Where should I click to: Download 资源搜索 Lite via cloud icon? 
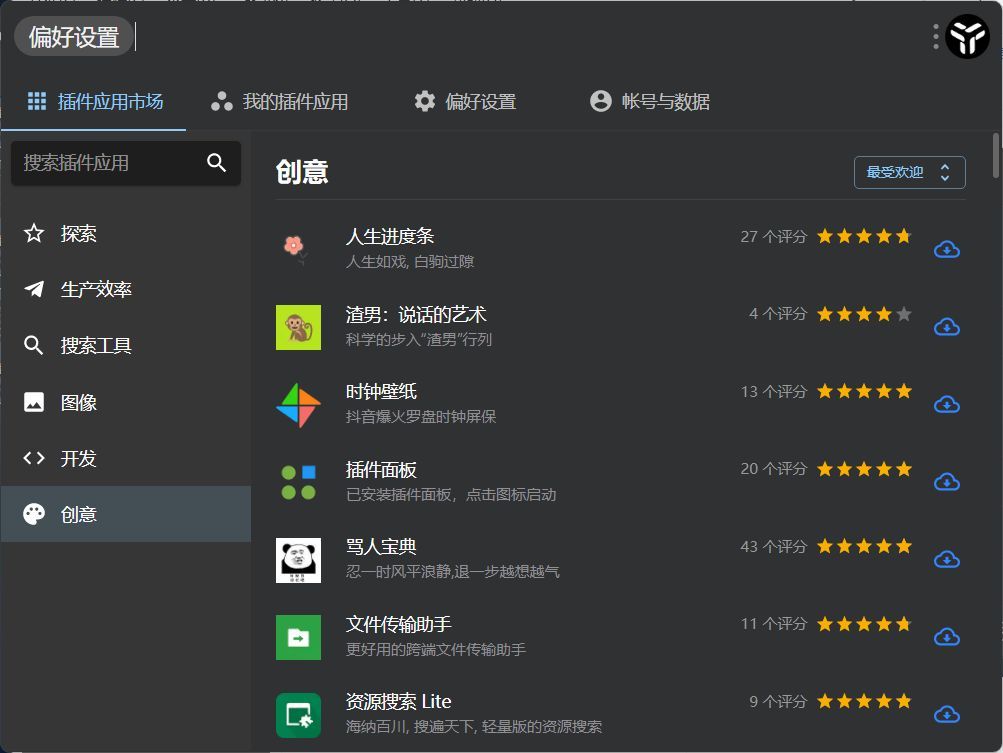[947, 714]
